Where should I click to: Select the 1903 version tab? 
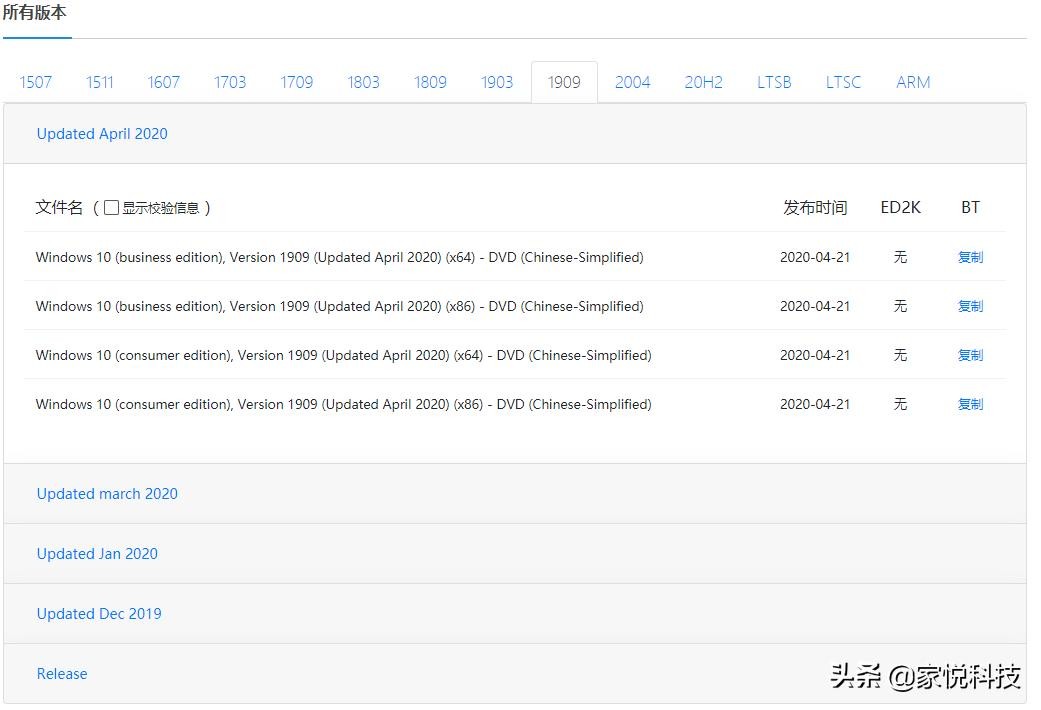497,82
